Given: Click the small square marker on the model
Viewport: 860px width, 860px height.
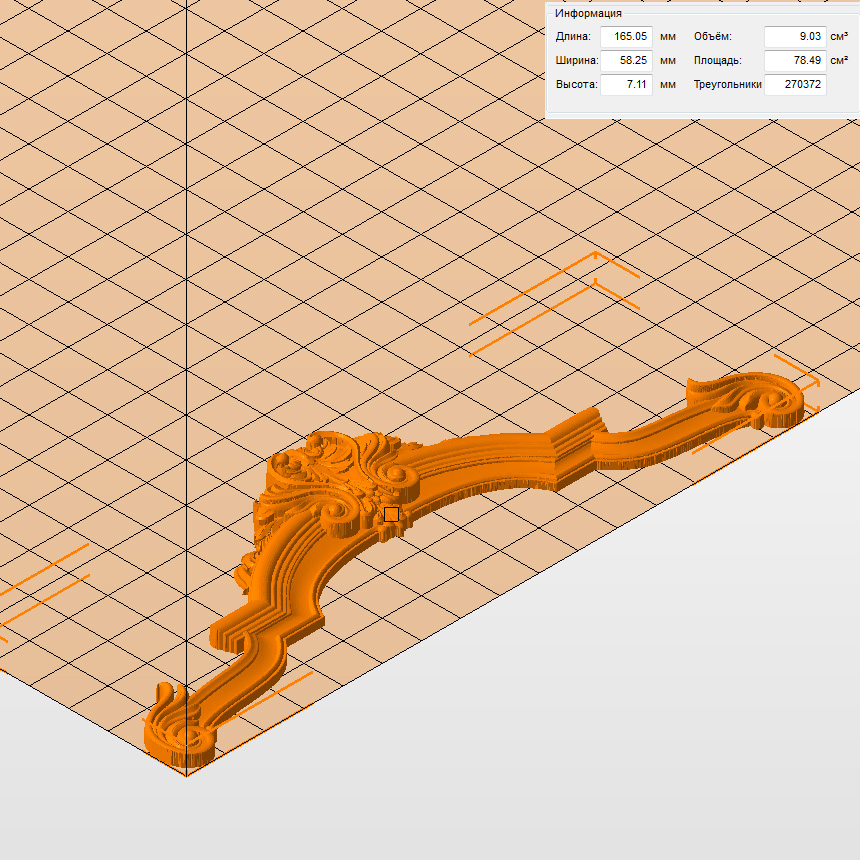Looking at the screenshot, I should coord(391,514).
